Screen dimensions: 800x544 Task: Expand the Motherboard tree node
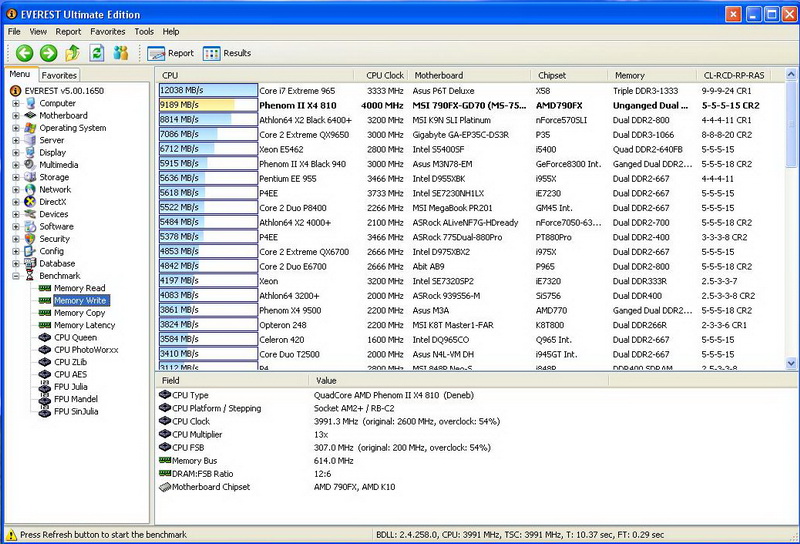(16, 115)
